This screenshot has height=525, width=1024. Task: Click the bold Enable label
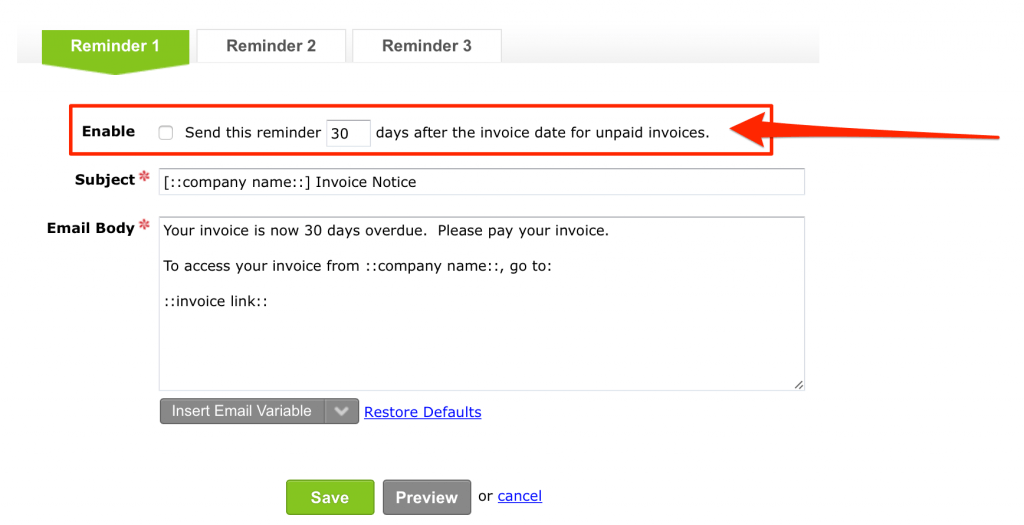[x=108, y=131]
